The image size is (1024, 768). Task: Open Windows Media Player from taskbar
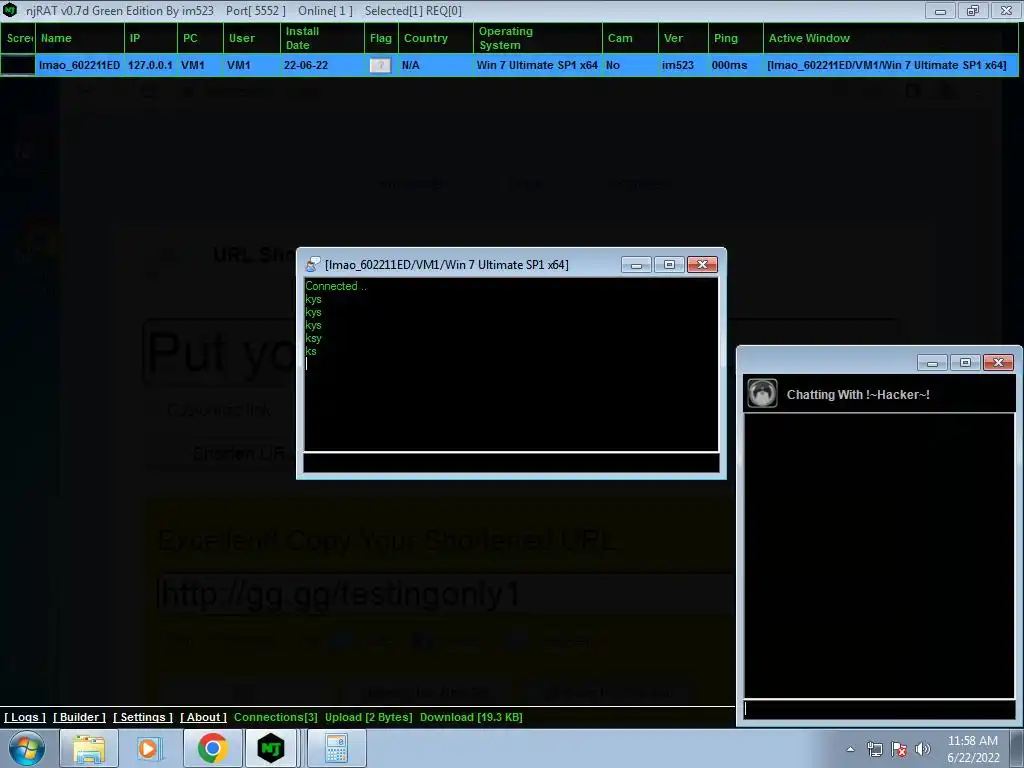pyautogui.click(x=148, y=748)
